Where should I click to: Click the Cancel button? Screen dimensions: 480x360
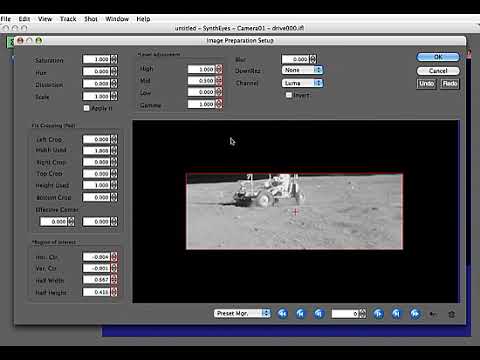(438, 71)
